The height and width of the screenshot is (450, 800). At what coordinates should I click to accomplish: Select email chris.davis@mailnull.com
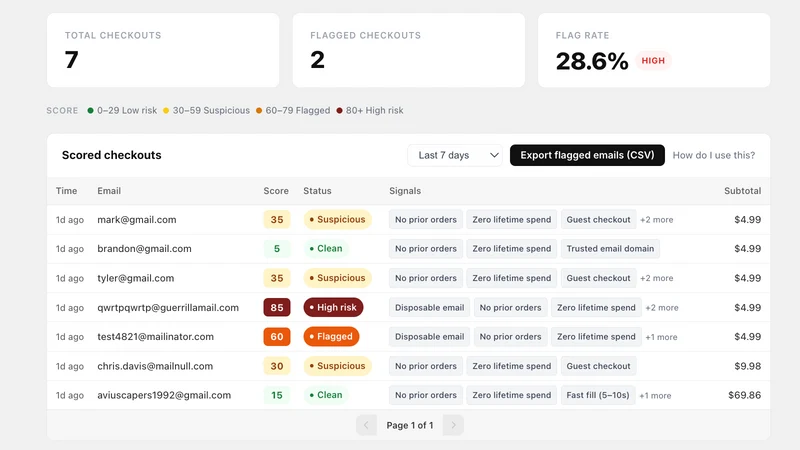tap(155, 366)
